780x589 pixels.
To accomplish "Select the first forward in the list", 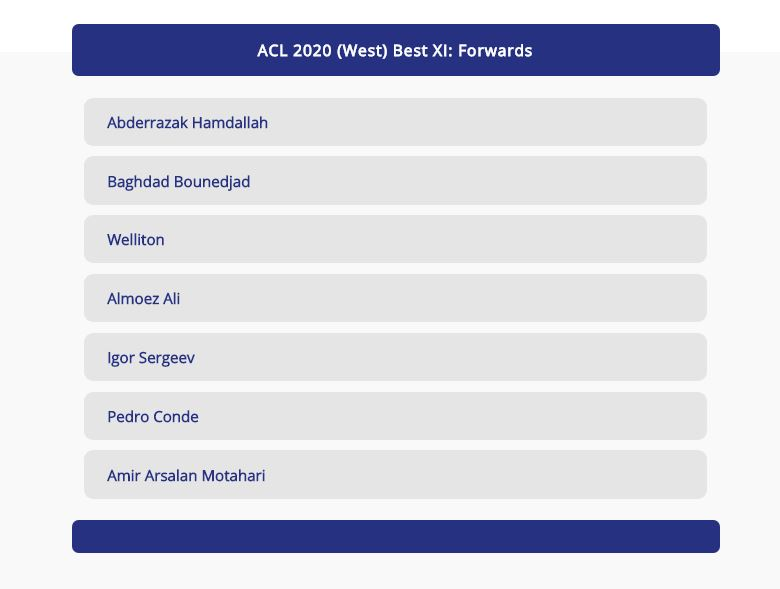I will coord(395,122).
